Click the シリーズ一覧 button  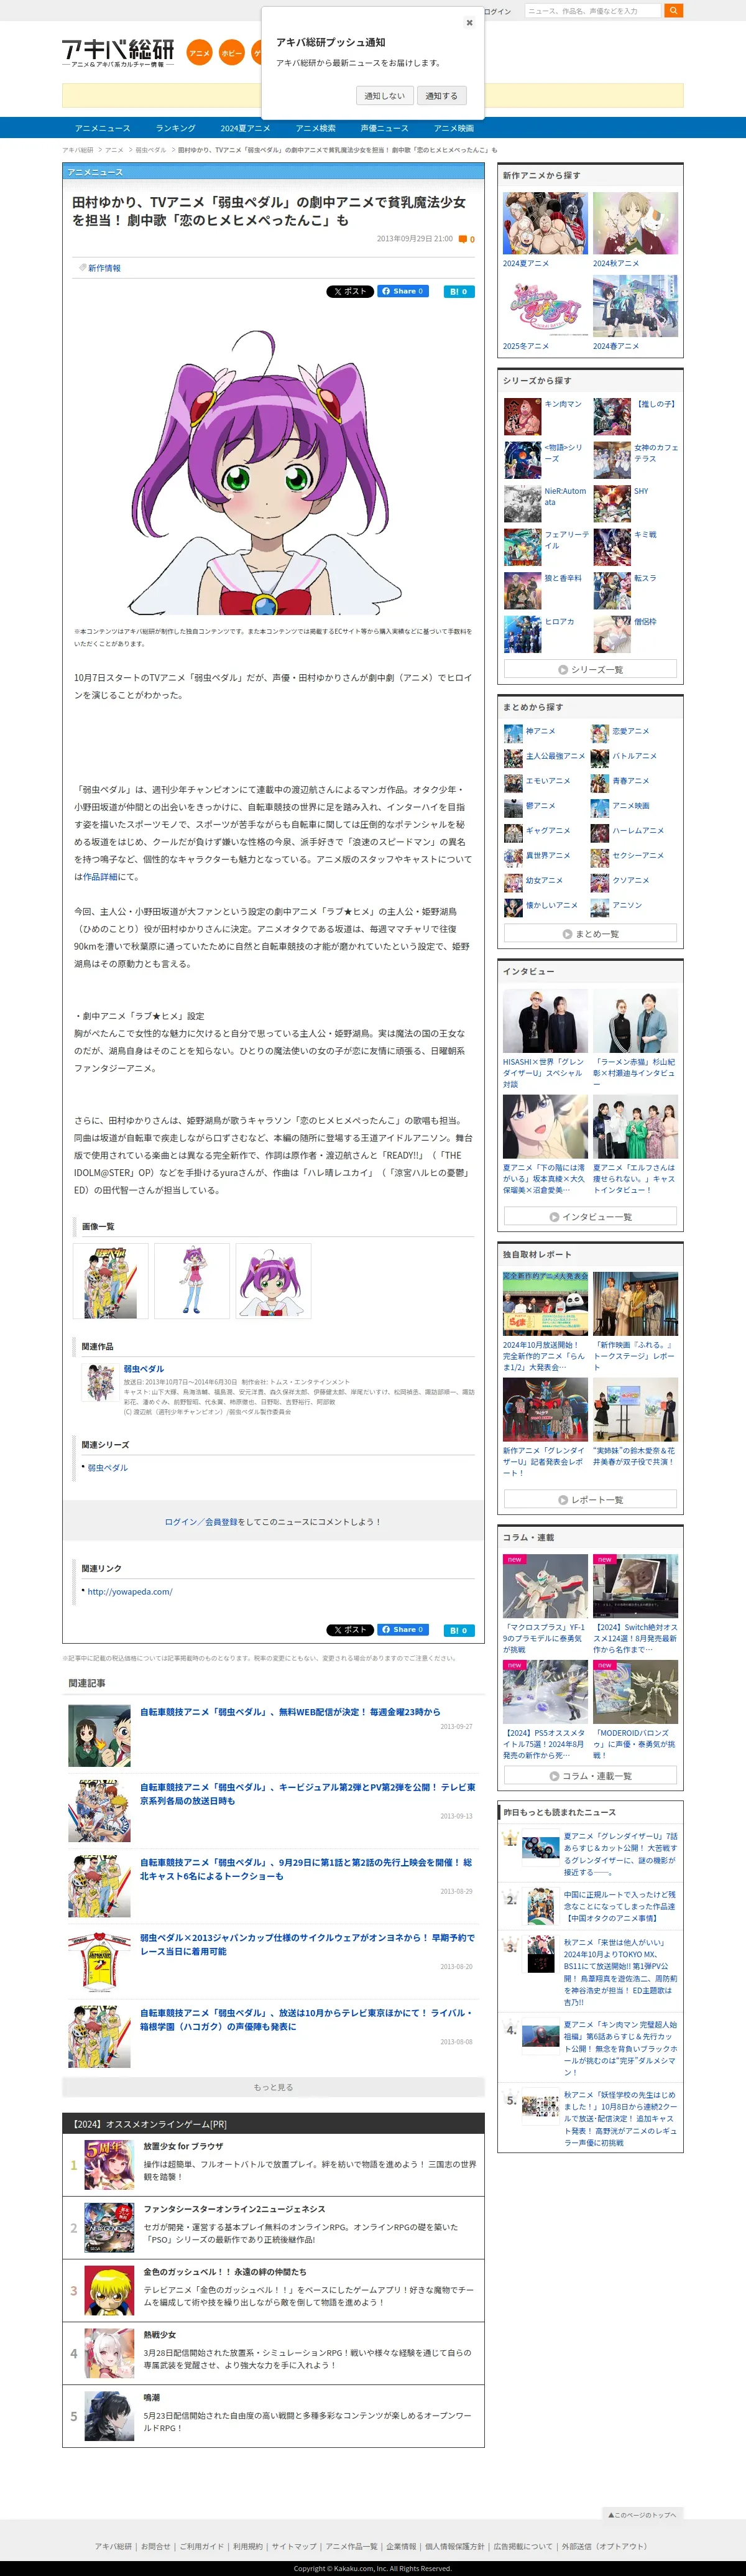point(590,669)
